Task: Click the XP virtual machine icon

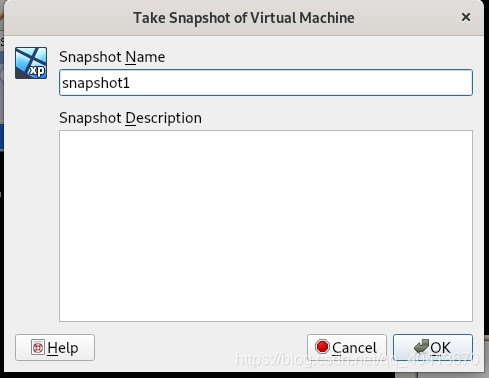Action: (31, 63)
